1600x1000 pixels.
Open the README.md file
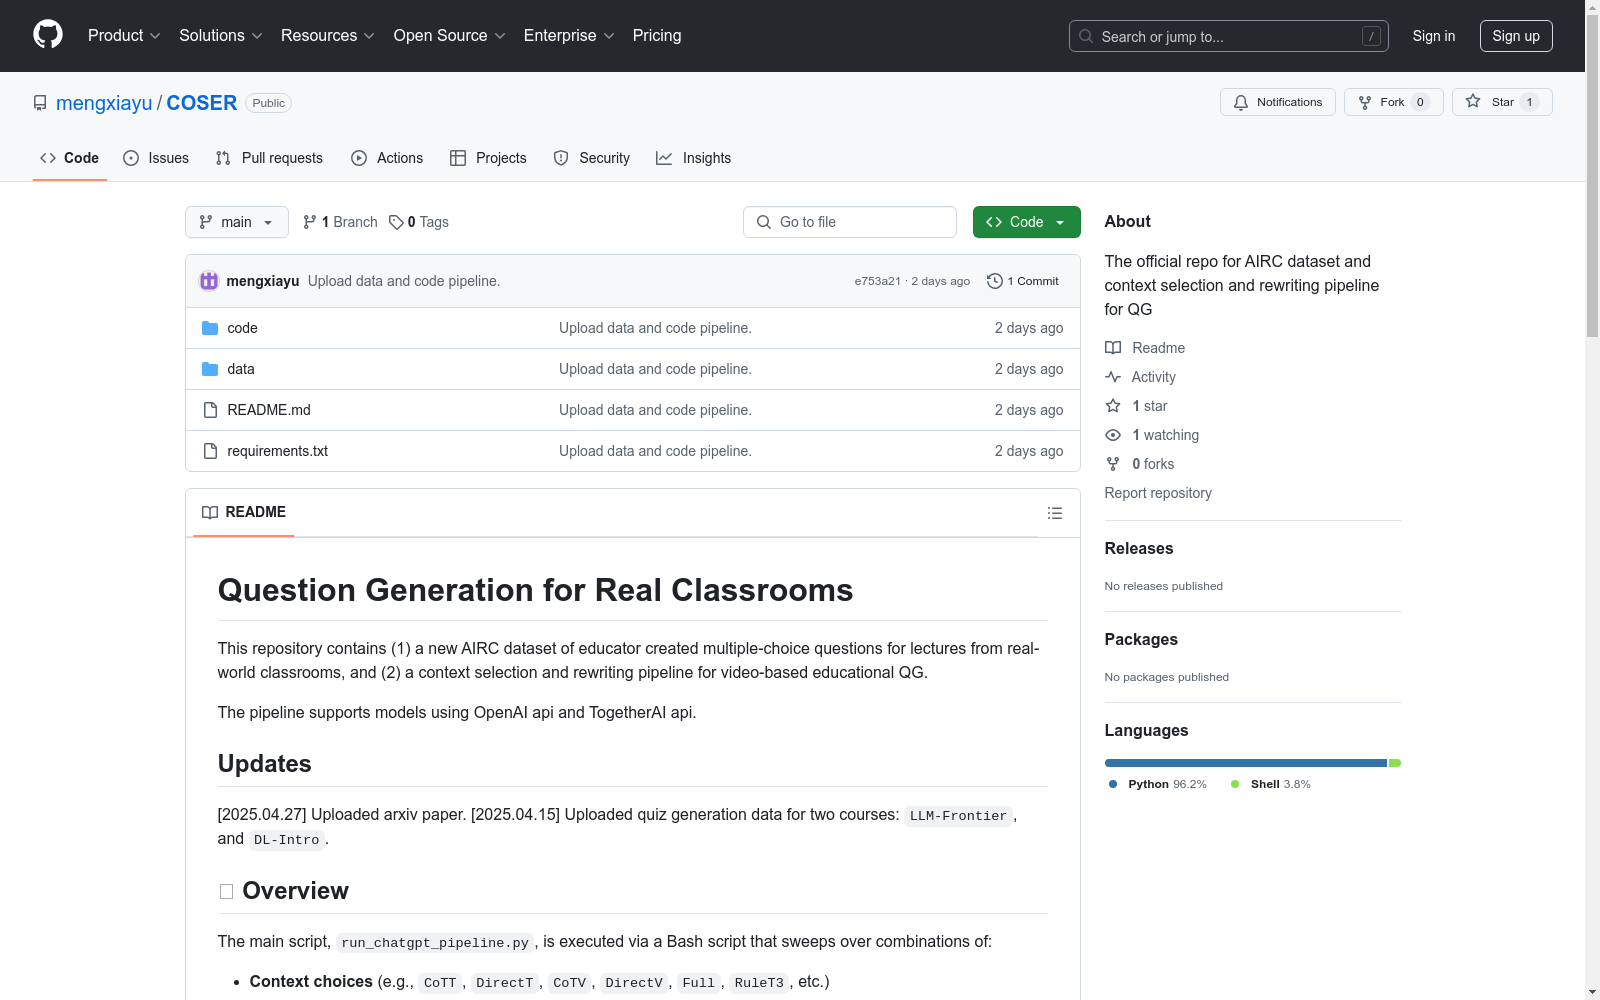(269, 410)
